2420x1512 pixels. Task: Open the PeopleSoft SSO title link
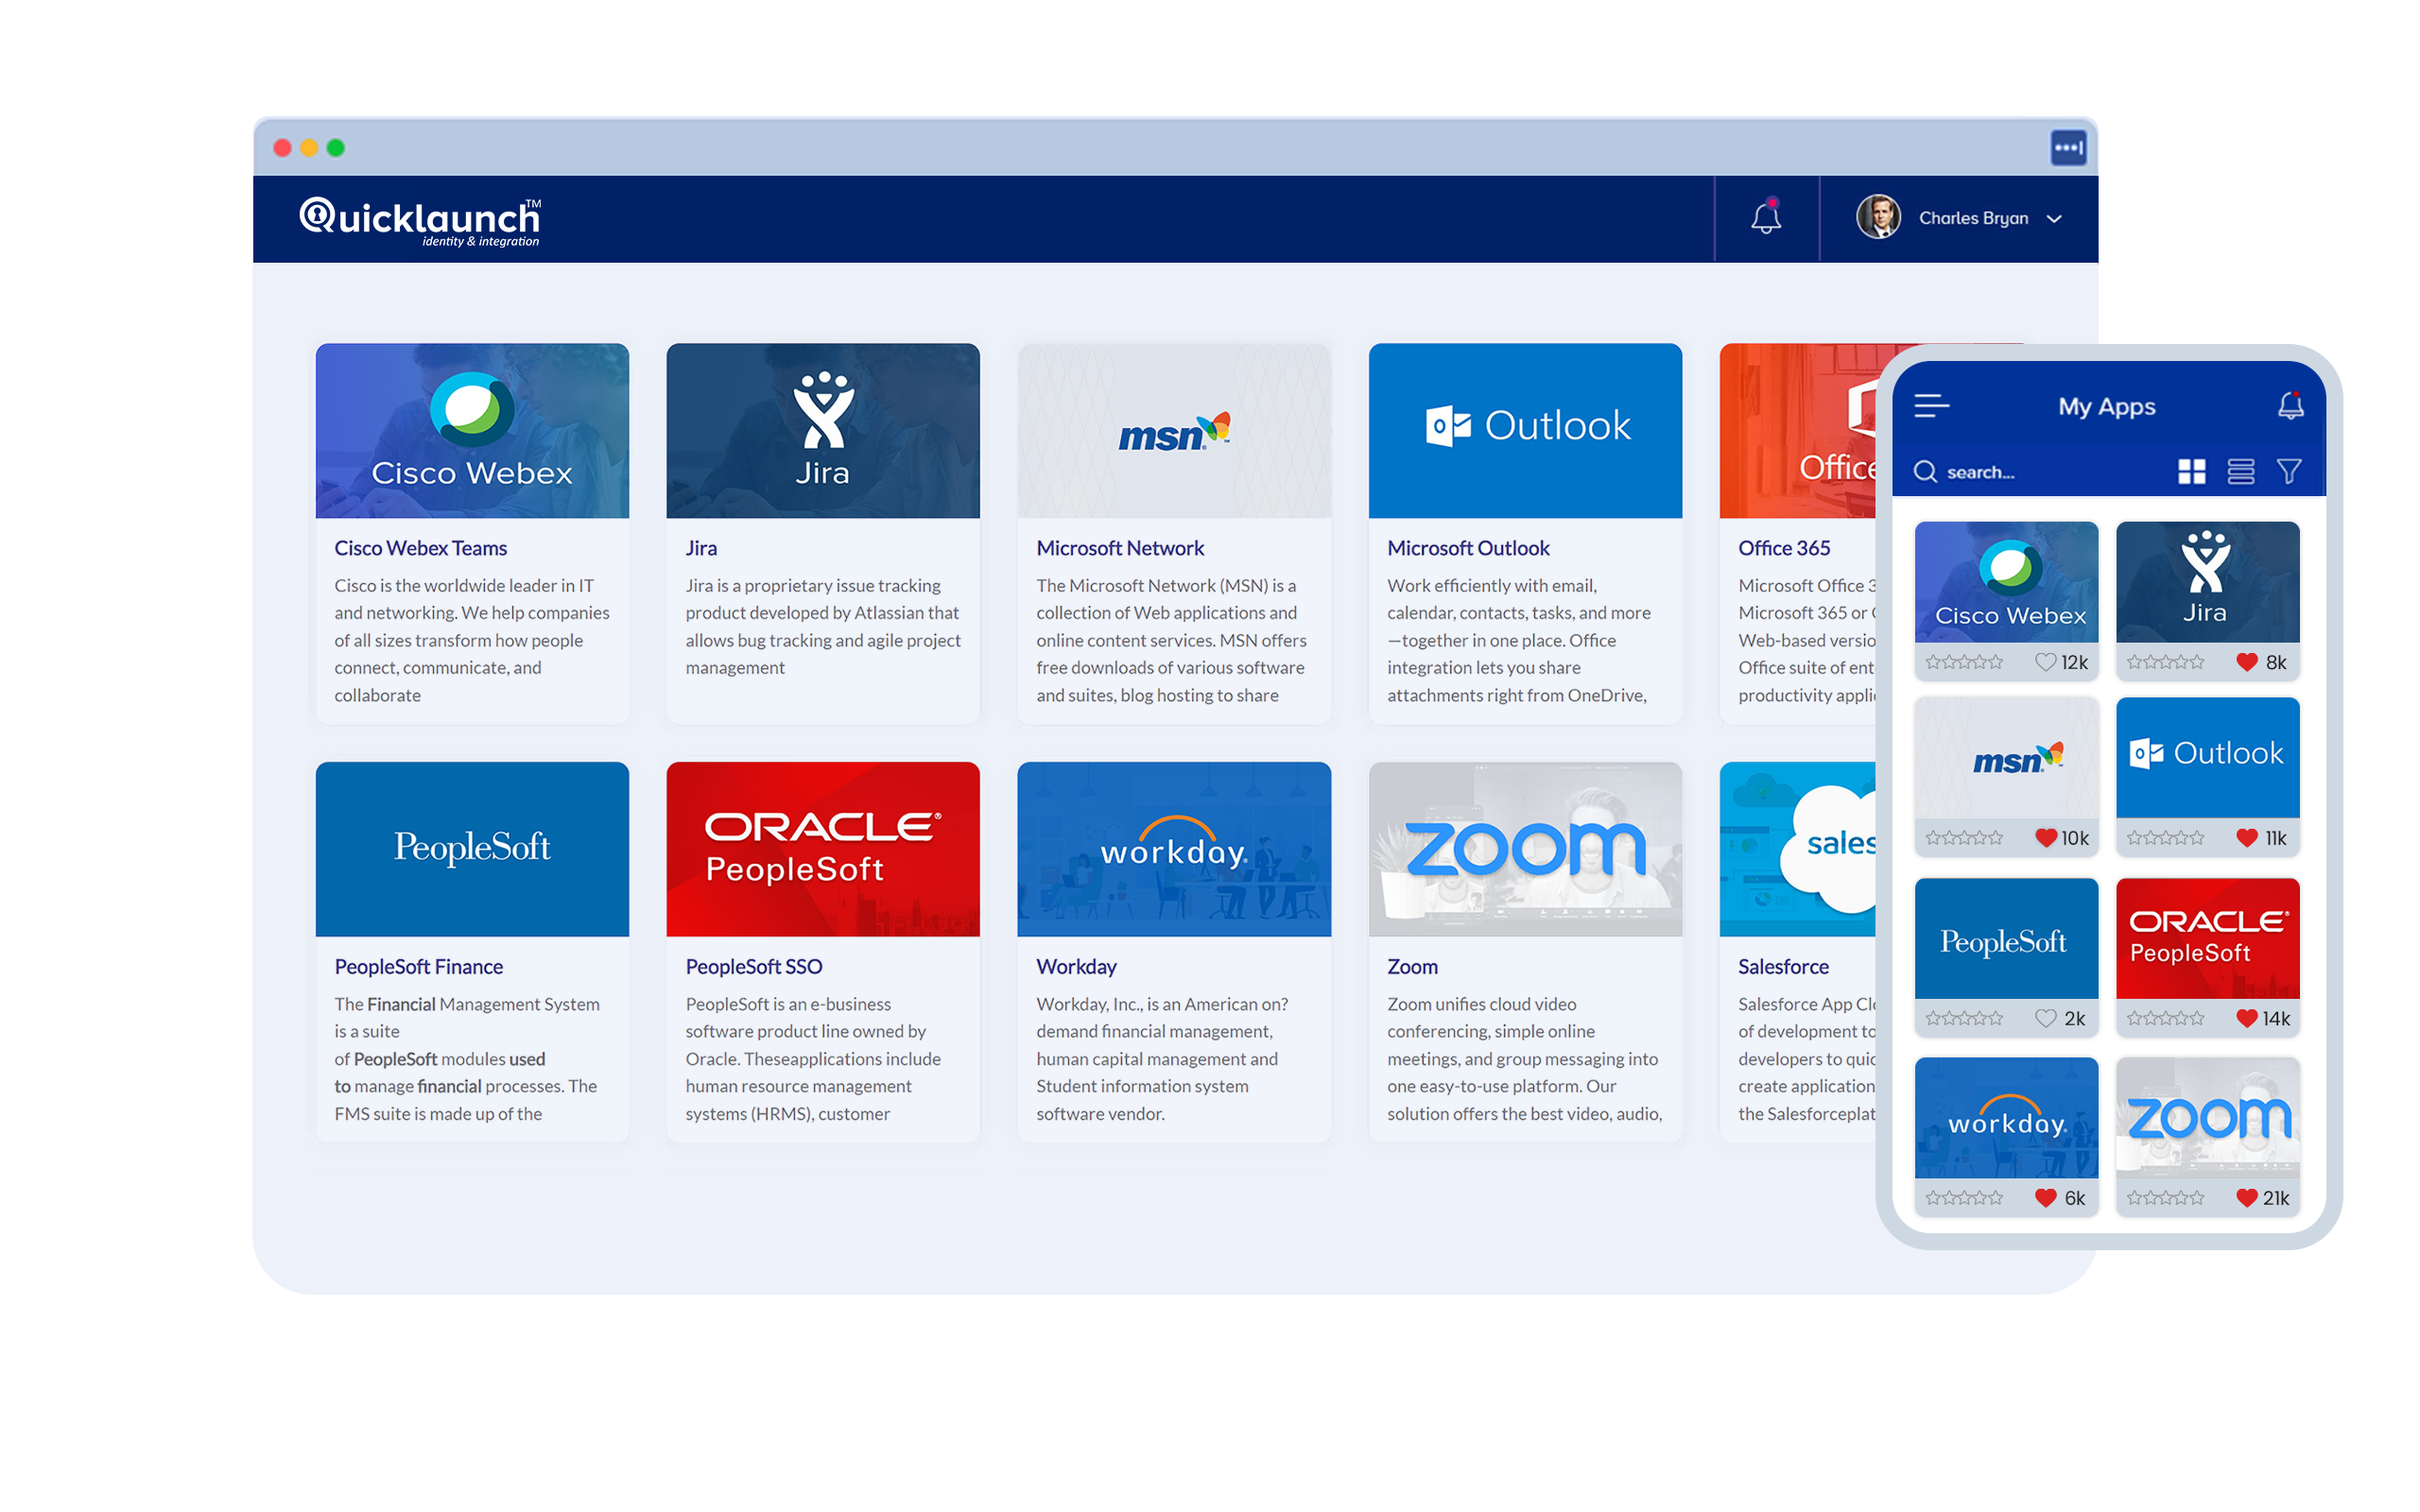(754, 966)
